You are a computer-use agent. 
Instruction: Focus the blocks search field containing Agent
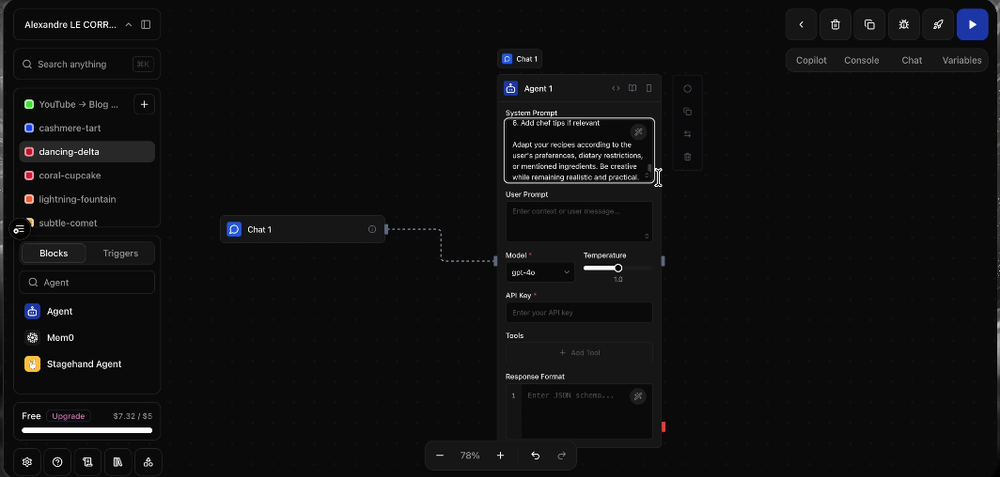tap(87, 283)
